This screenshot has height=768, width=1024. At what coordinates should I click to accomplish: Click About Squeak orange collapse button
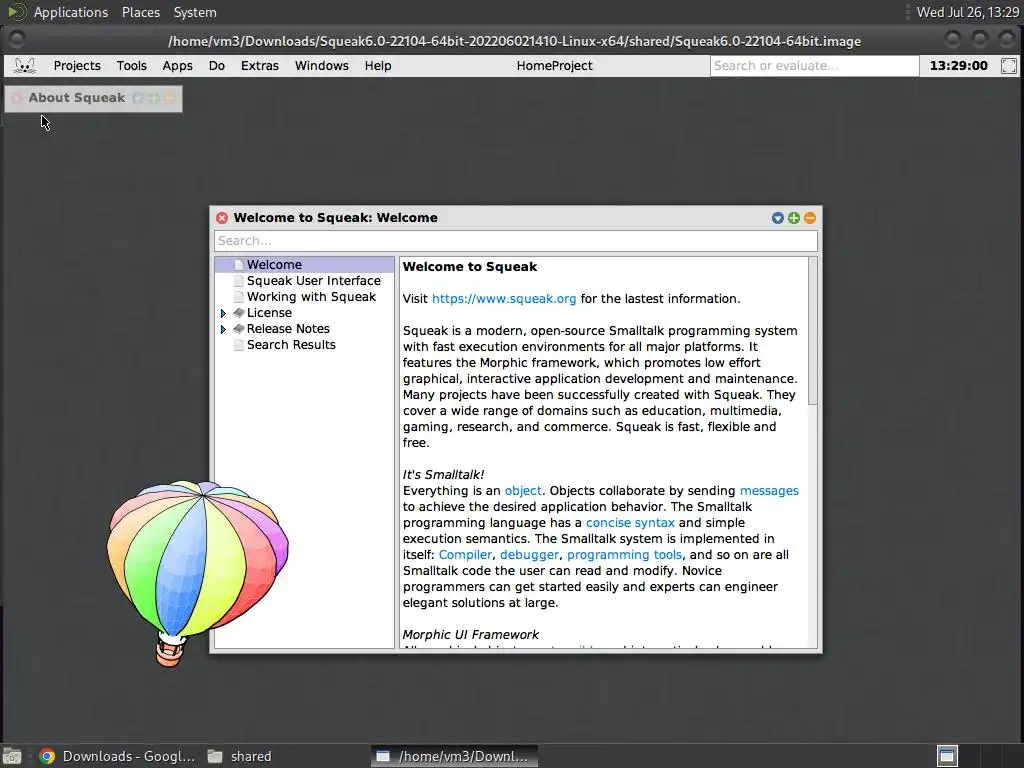(170, 98)
